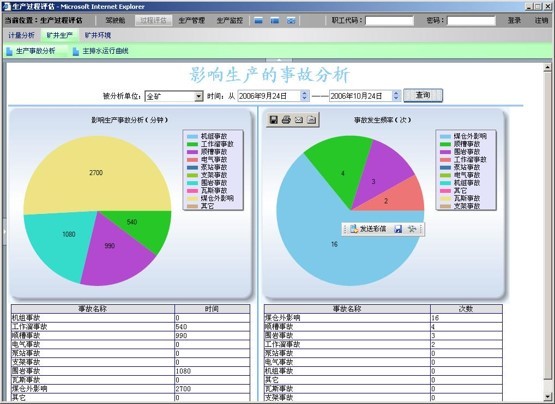Click the tools icon in floating toolbar
The width and height of the screenshot is (555, 404).
[412, 229]
